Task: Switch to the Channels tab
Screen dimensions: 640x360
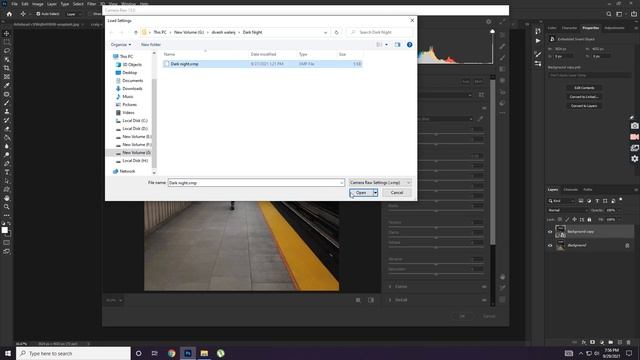Action: [570, 189]
